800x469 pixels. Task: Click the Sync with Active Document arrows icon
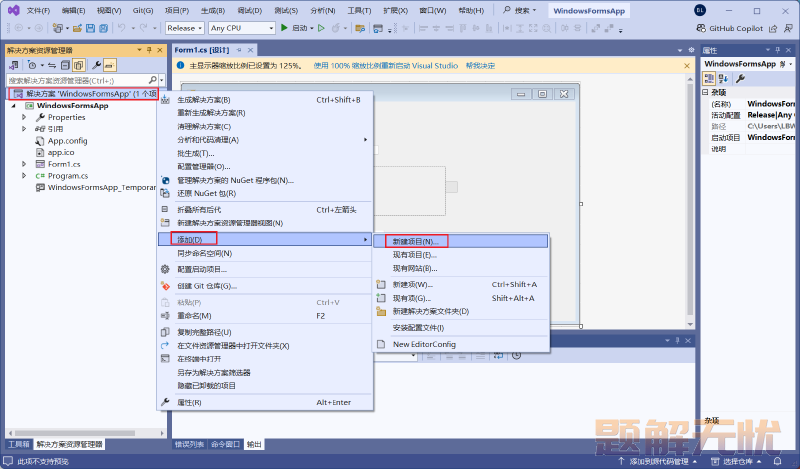point(52,65)
